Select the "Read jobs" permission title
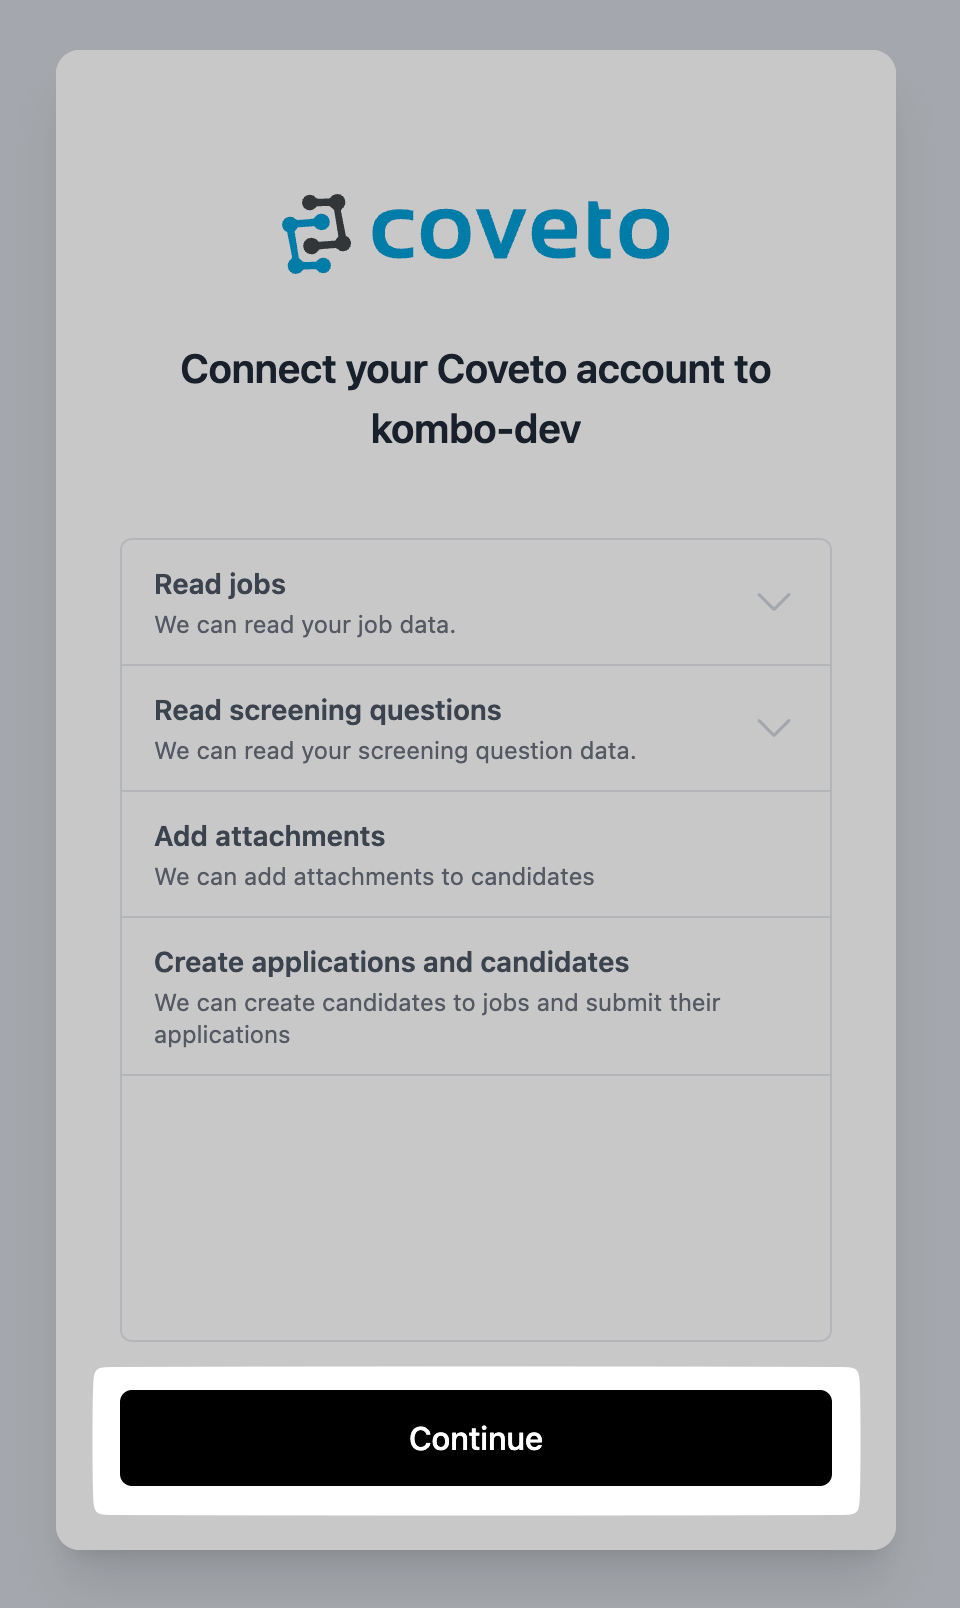The height and width of the screenshot is (1608, 960). coord(220,584)
